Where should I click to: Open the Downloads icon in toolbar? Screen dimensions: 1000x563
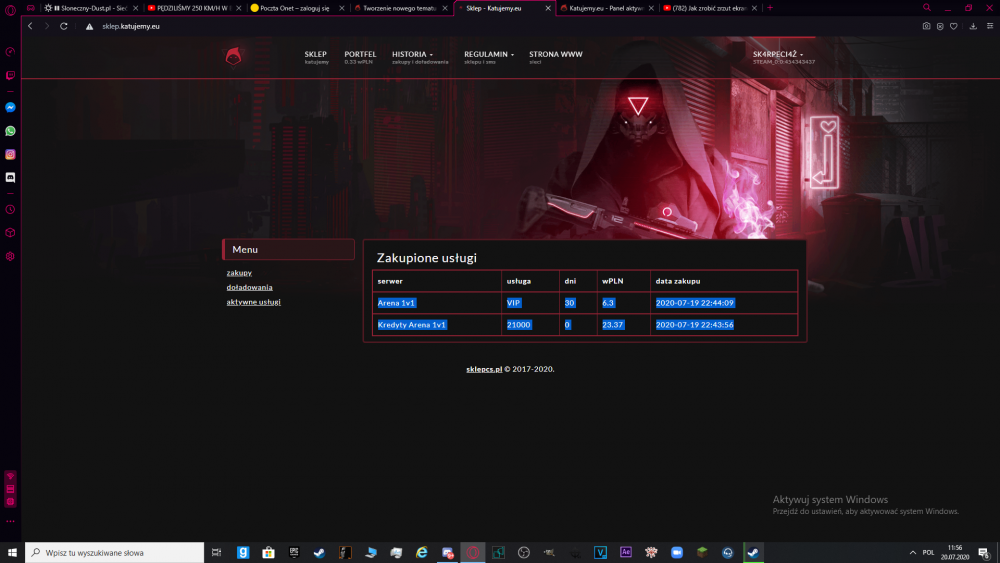click(x=973, y=26)
